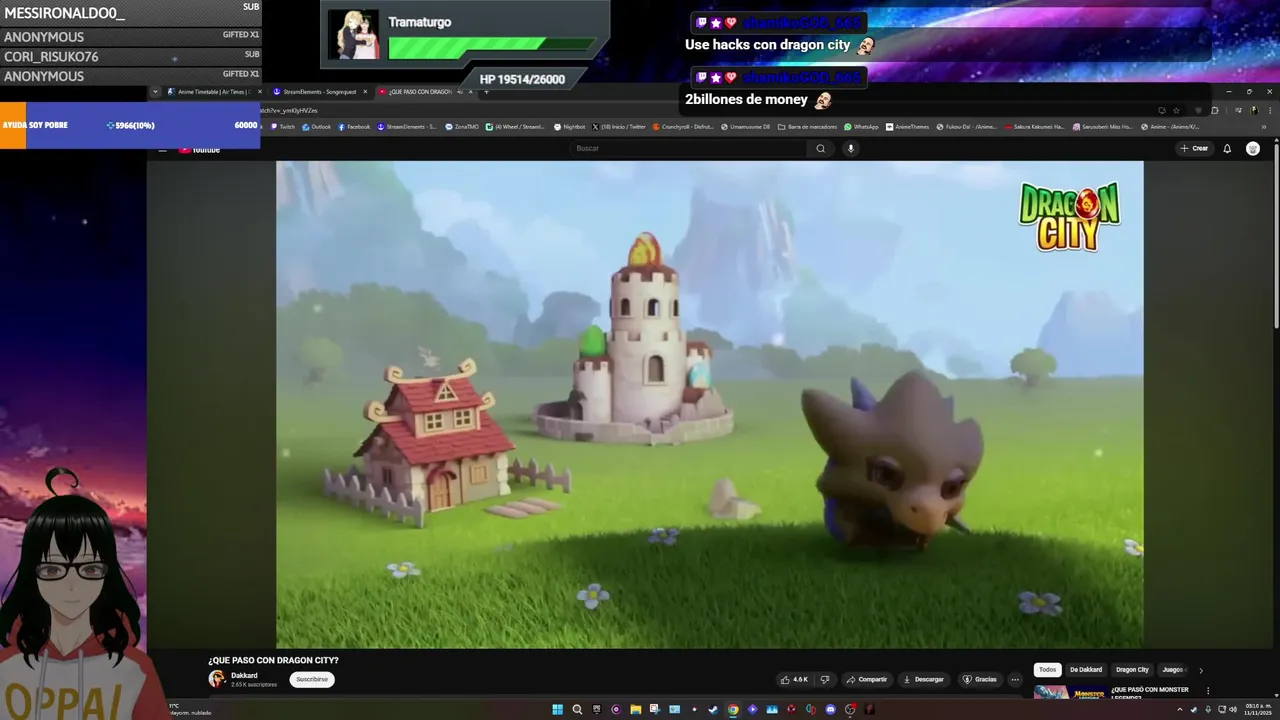Open the Outlook bookmark
Image resolution: width=1280 pixels, height=720 pixels.
(x=316, y=127)
